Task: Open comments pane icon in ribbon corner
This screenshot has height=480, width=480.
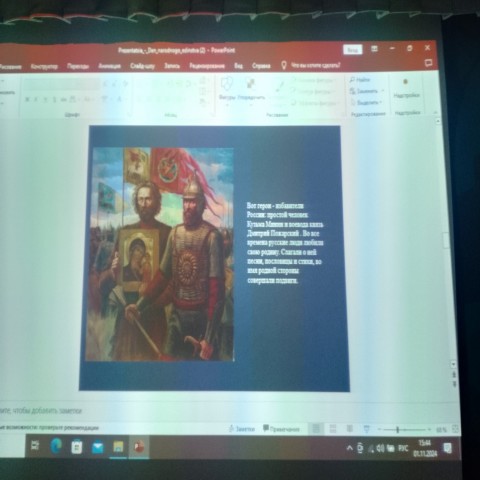Action: [429, 63]
